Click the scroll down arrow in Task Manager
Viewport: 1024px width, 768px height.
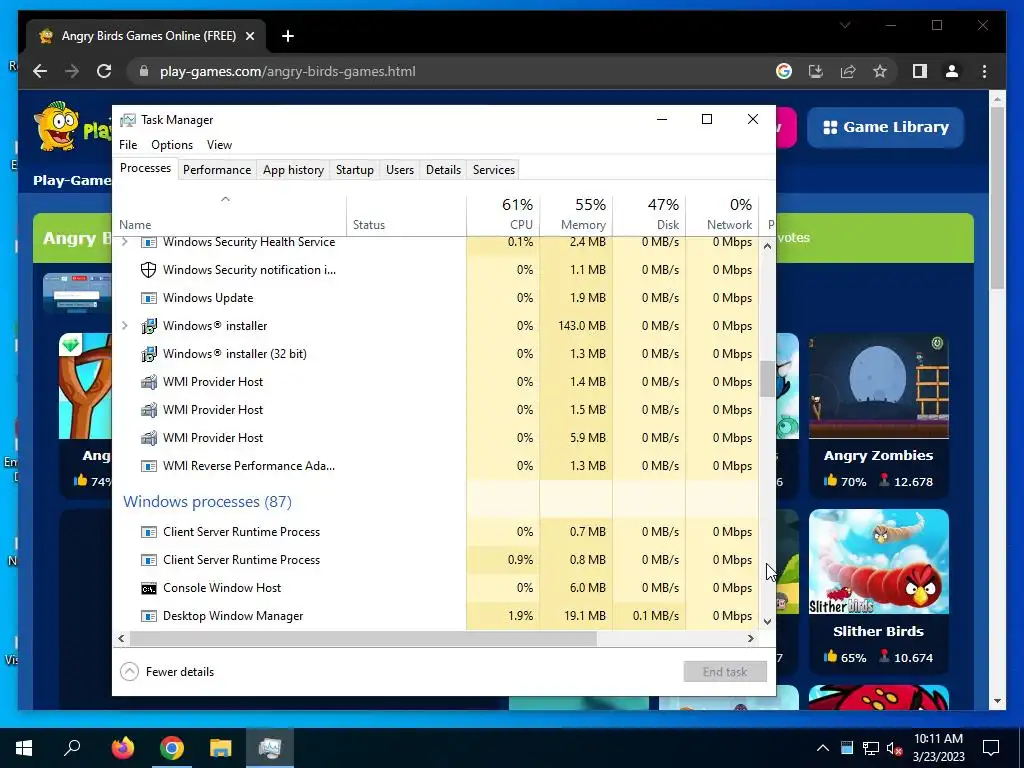[767, 622]
